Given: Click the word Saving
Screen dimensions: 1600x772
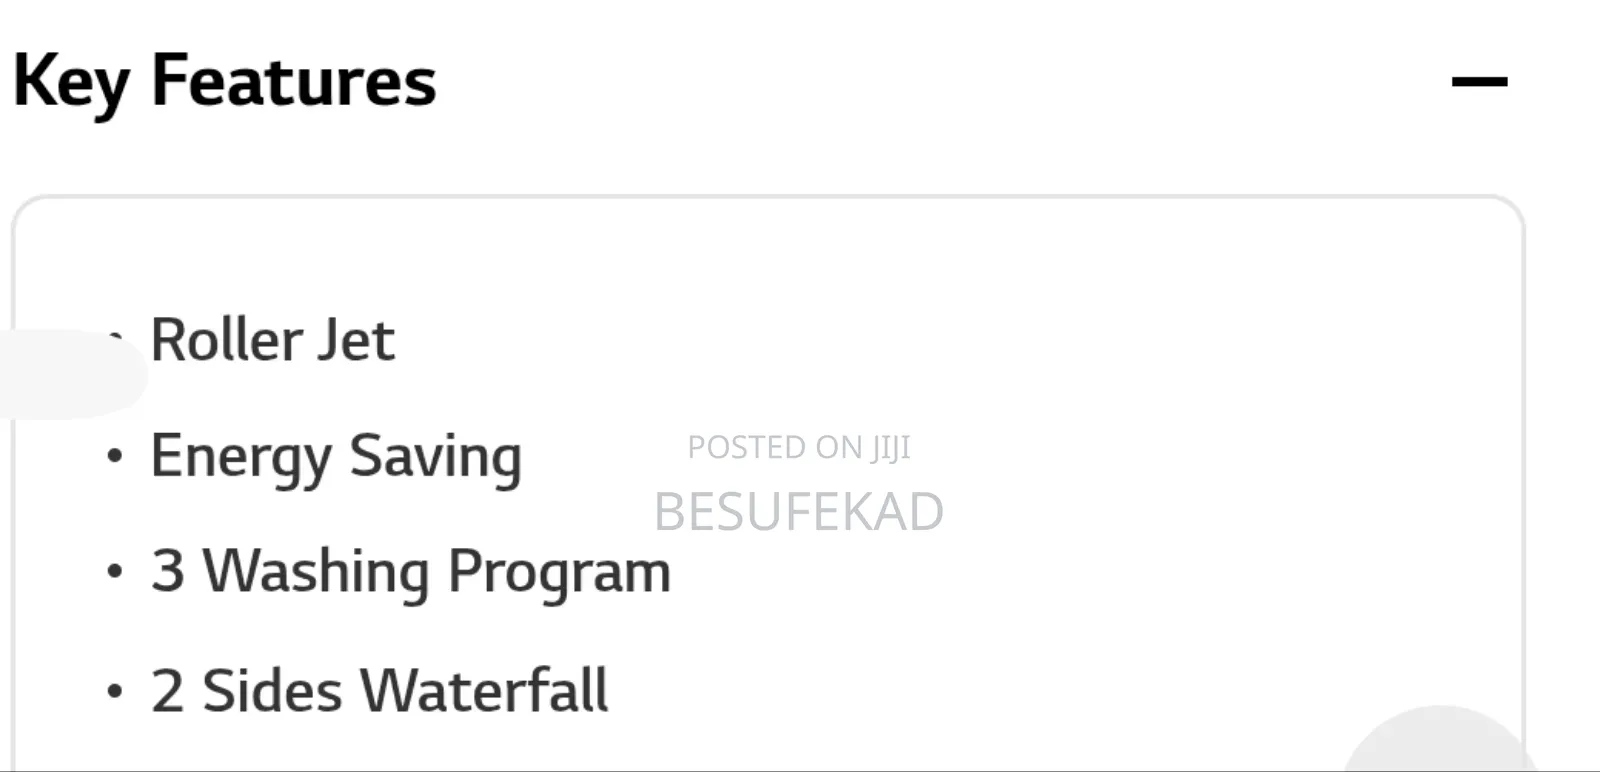Looking at the screenshot, I should tap(435, 457).
